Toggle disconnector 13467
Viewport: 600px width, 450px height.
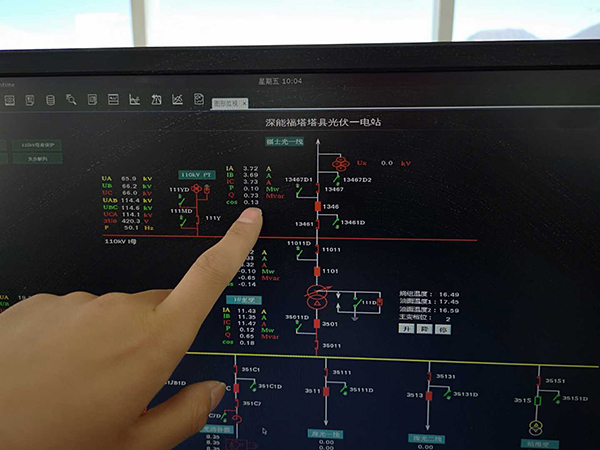pyautogui.click(x=318, y=188)
